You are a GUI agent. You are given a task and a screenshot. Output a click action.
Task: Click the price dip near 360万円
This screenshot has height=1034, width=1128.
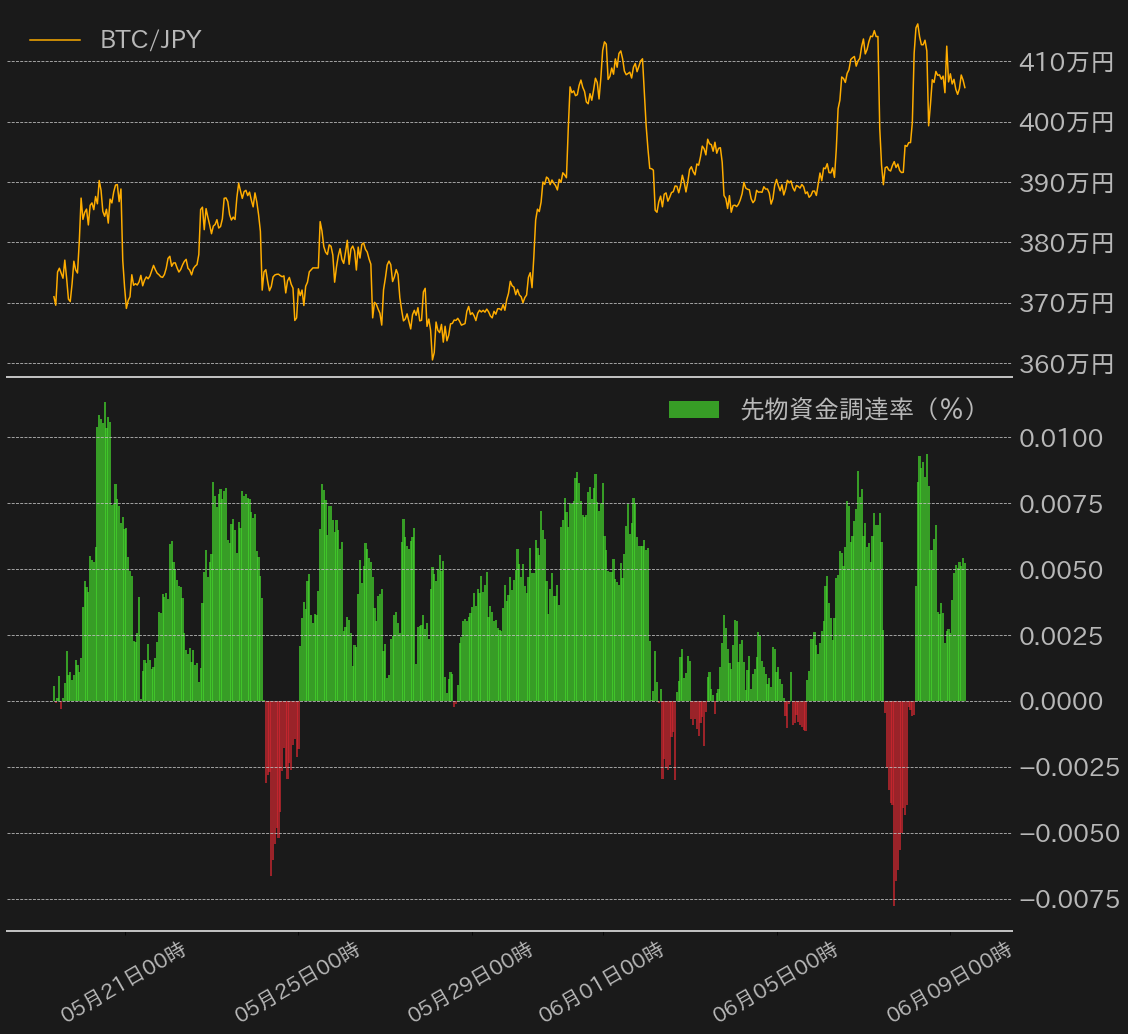pyautogui.click(x=430, y=357)
